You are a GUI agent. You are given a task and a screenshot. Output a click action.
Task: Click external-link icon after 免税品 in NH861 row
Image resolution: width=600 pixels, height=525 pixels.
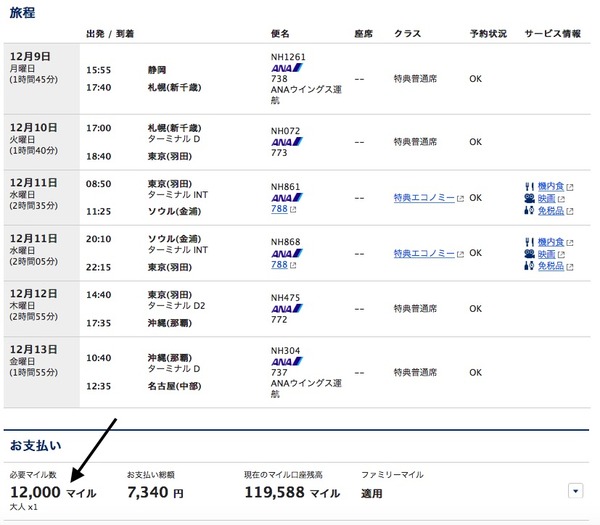570,211
